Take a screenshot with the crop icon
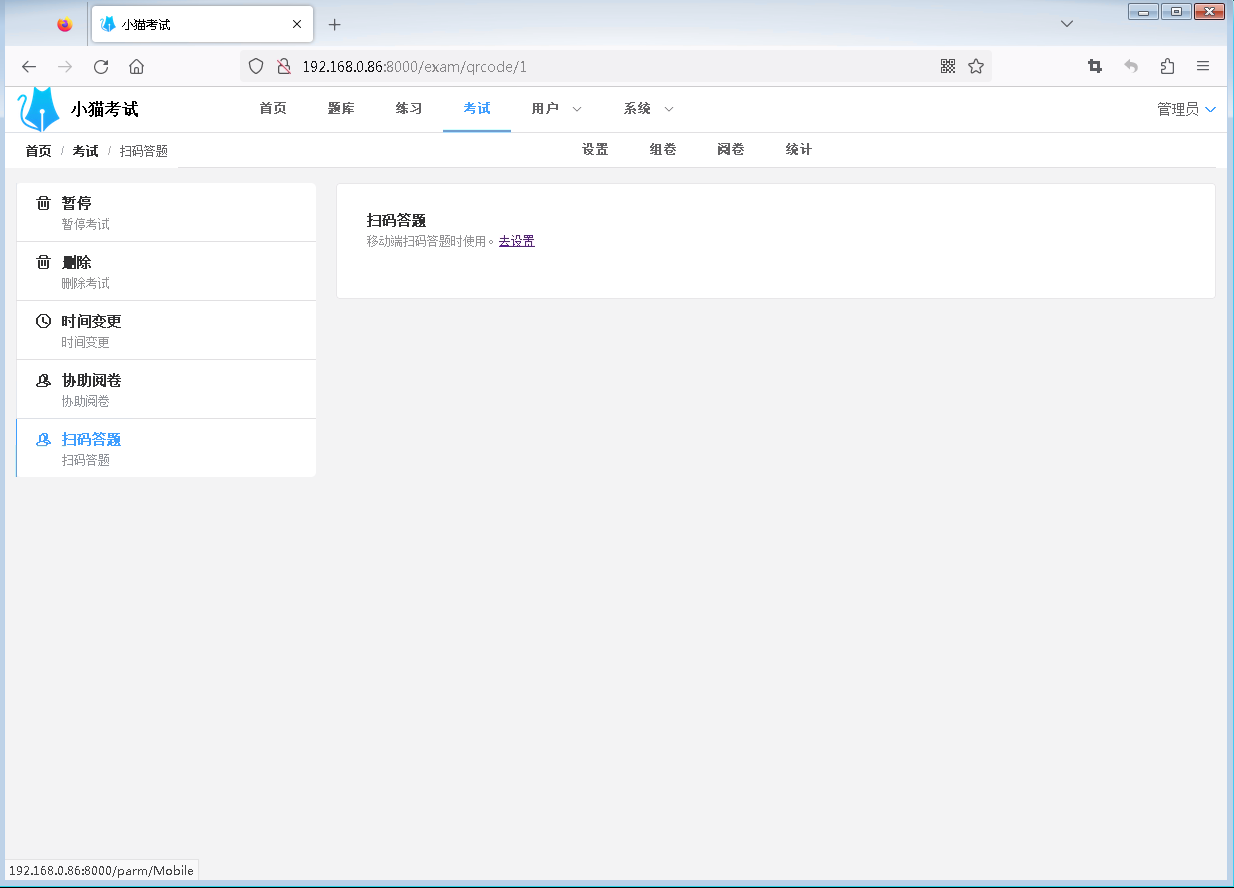 1095,66
